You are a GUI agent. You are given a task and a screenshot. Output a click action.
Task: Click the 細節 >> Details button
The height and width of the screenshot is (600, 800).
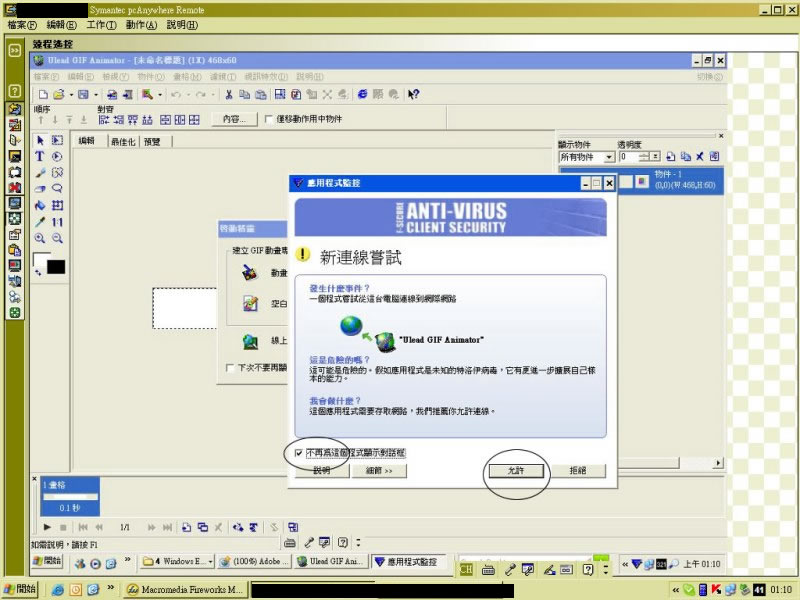point(379,470)
